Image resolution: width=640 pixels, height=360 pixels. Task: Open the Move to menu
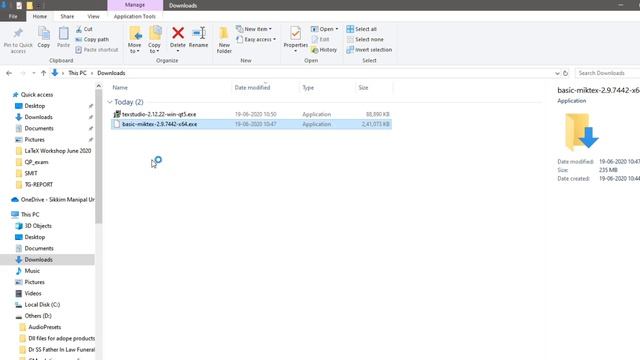(x=134, y=40)
